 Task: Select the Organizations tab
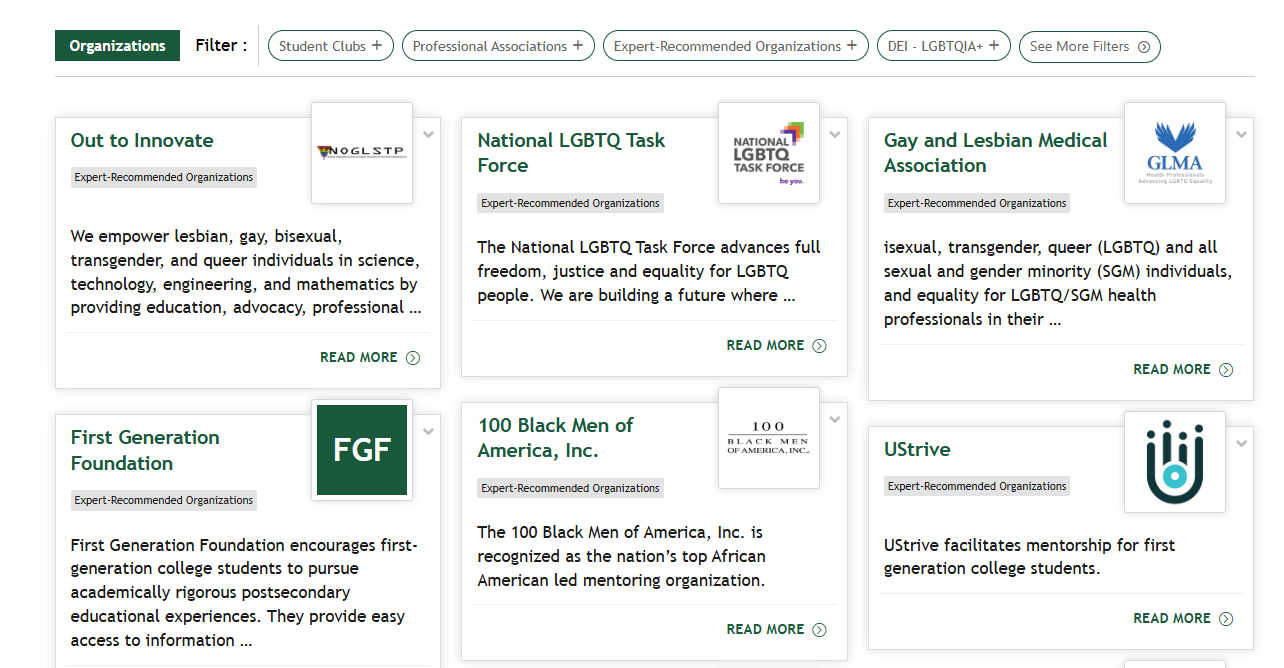click(x=117, y=46)
